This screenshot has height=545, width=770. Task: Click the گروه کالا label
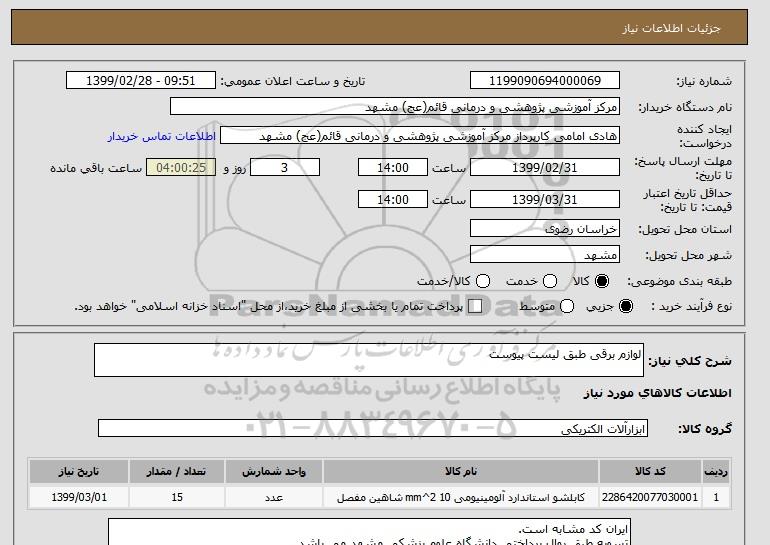(x=705, y=429)
